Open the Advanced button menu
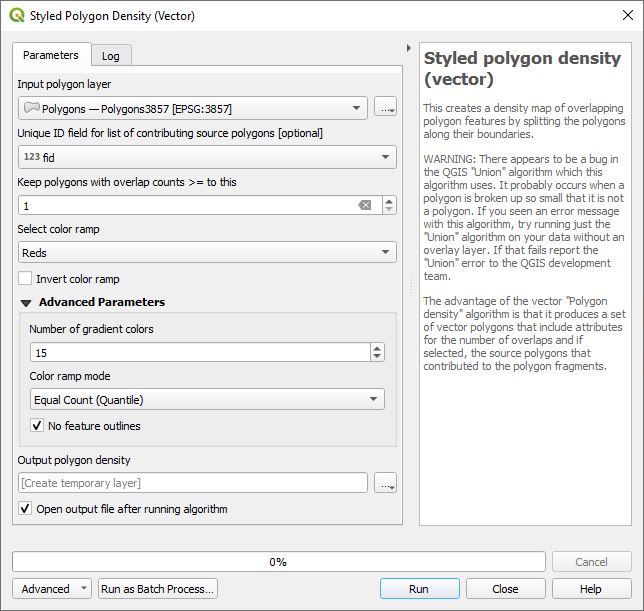 coord(52,589)
